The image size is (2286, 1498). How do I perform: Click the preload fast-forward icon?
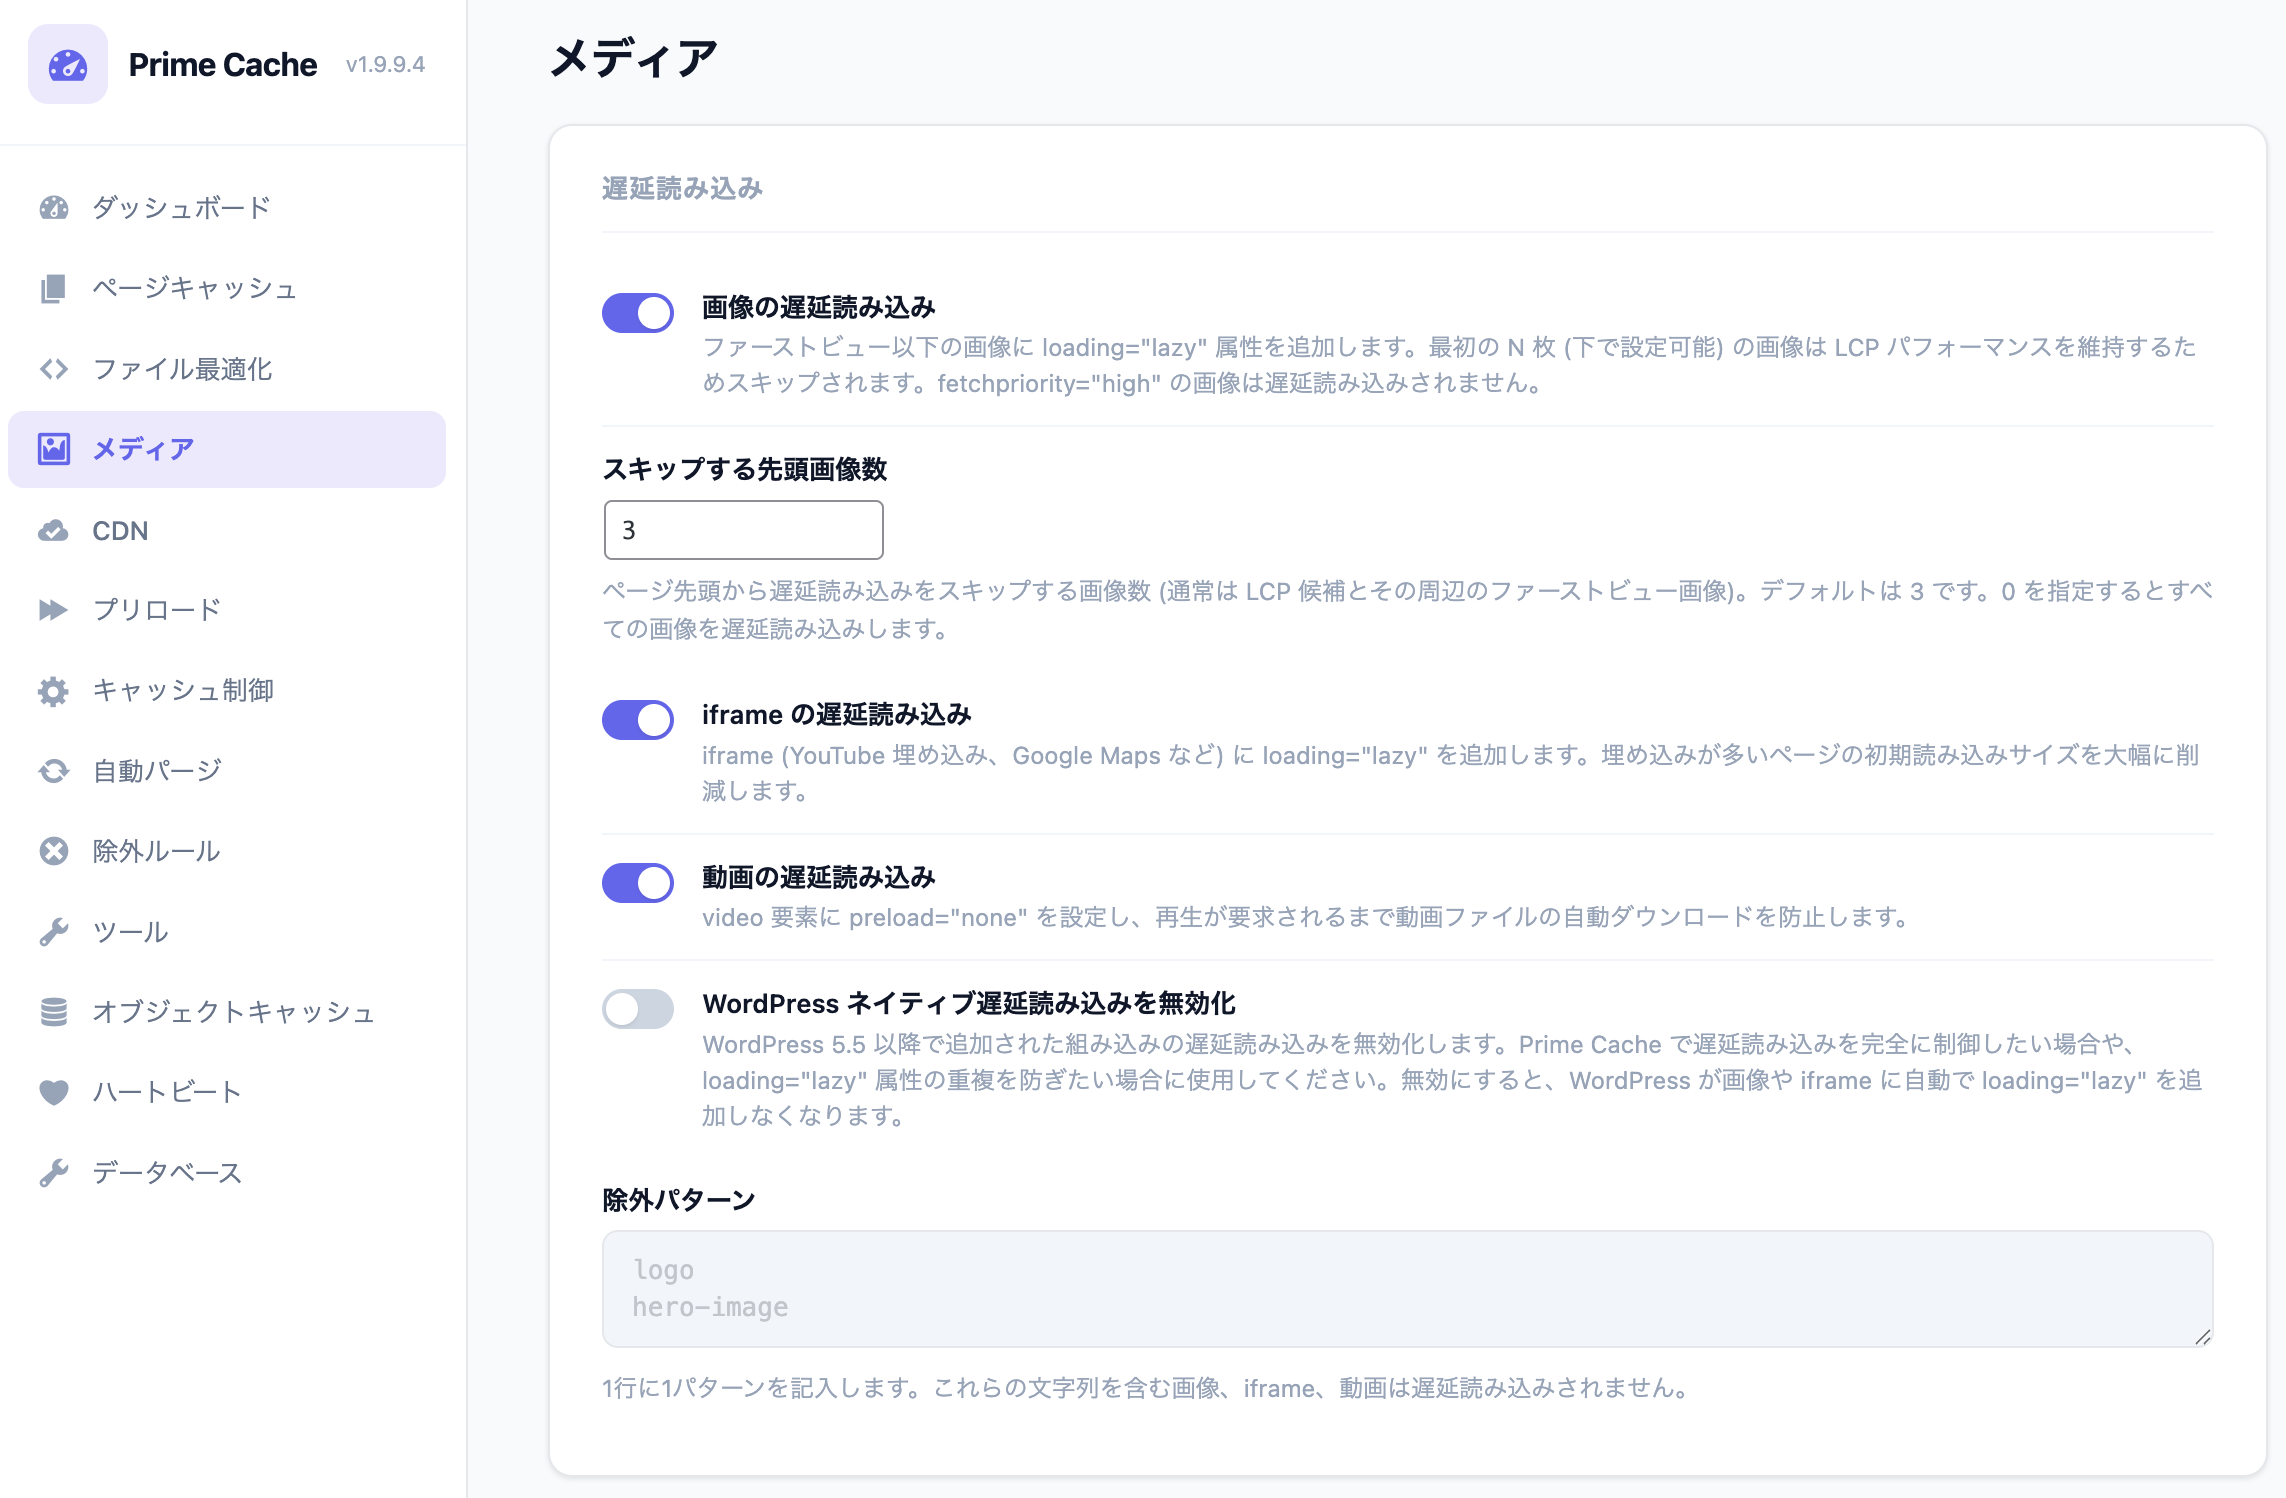[54, 610]
